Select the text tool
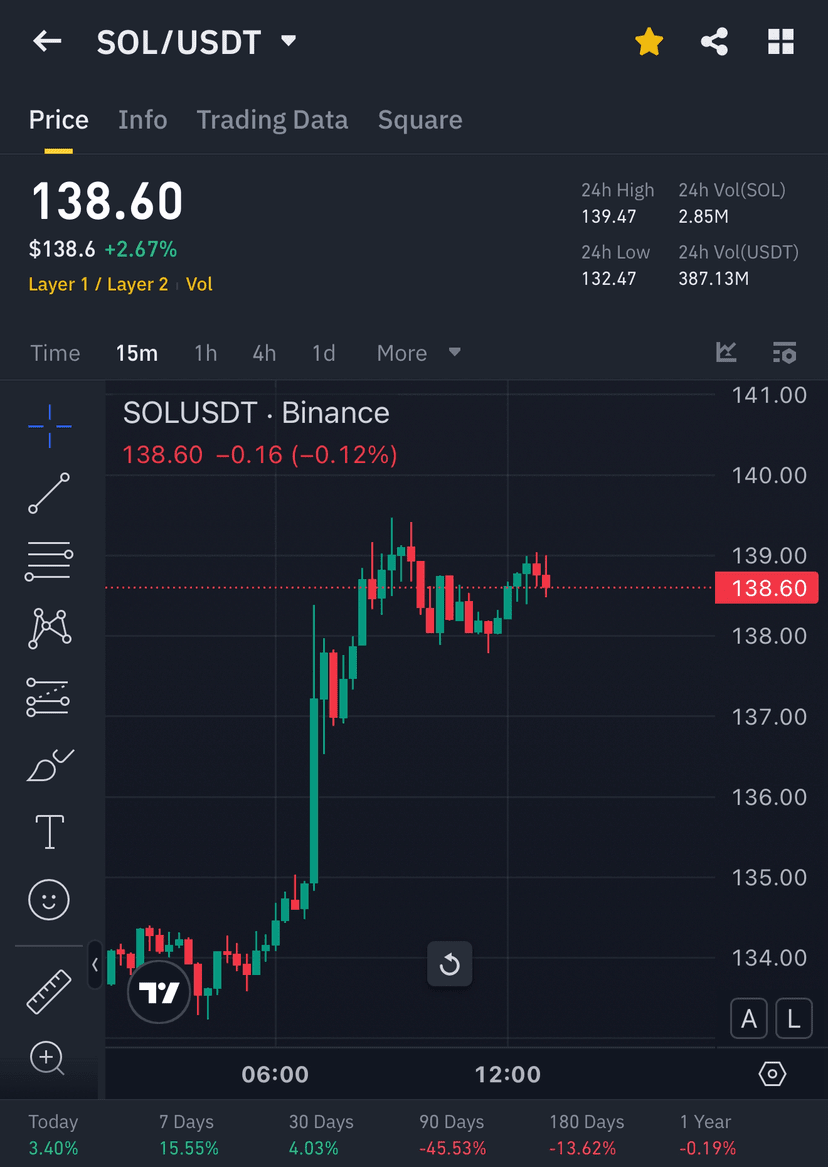 click(50, 831)
